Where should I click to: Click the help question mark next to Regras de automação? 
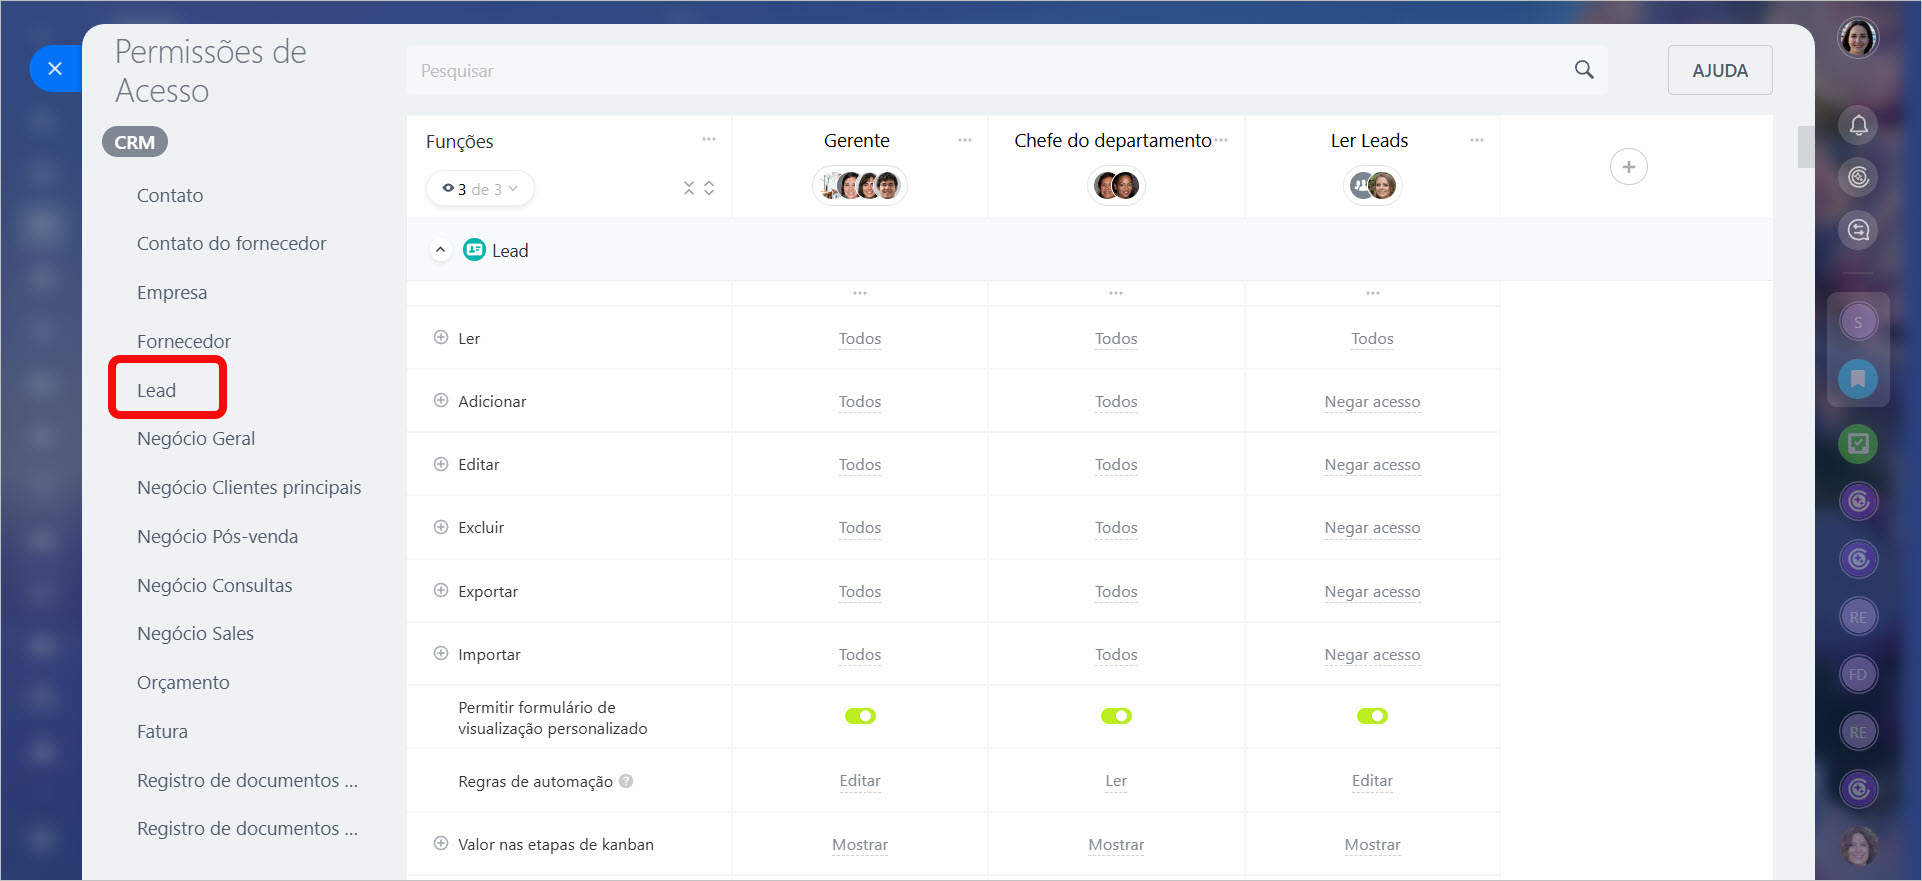(626, 781)
